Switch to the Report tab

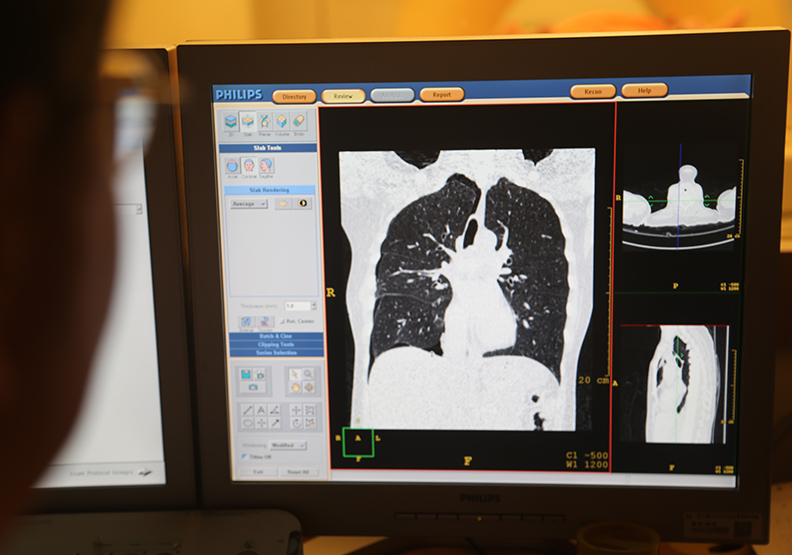pyautogui.click(x=441, y=95)
